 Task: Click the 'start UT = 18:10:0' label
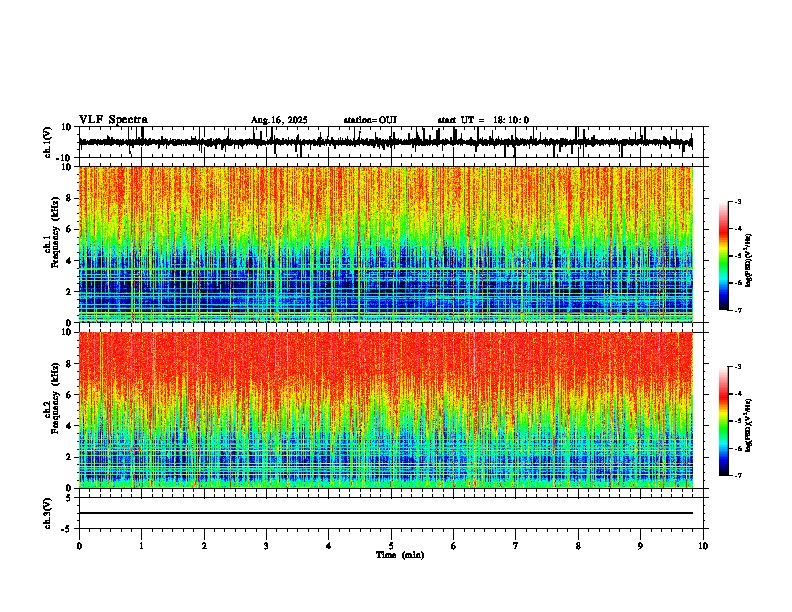click(483, 120)
